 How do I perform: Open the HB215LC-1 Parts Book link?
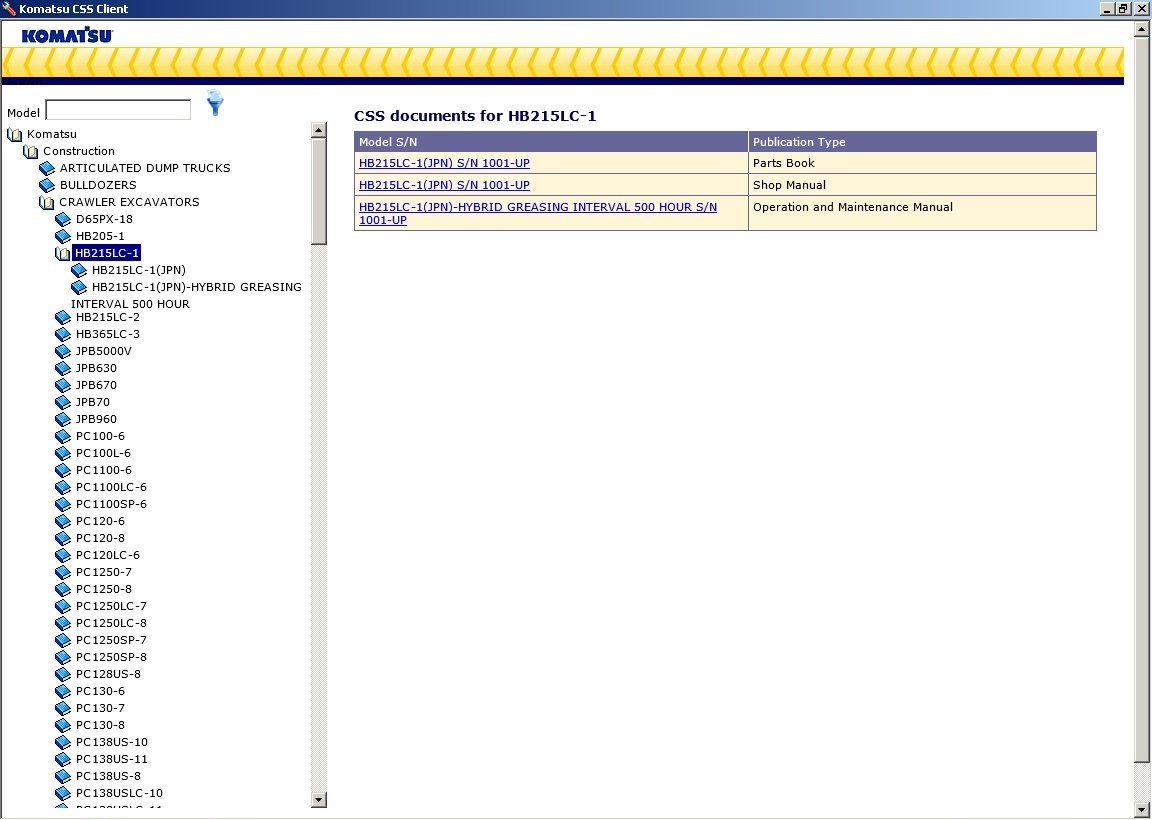(444, 163)
